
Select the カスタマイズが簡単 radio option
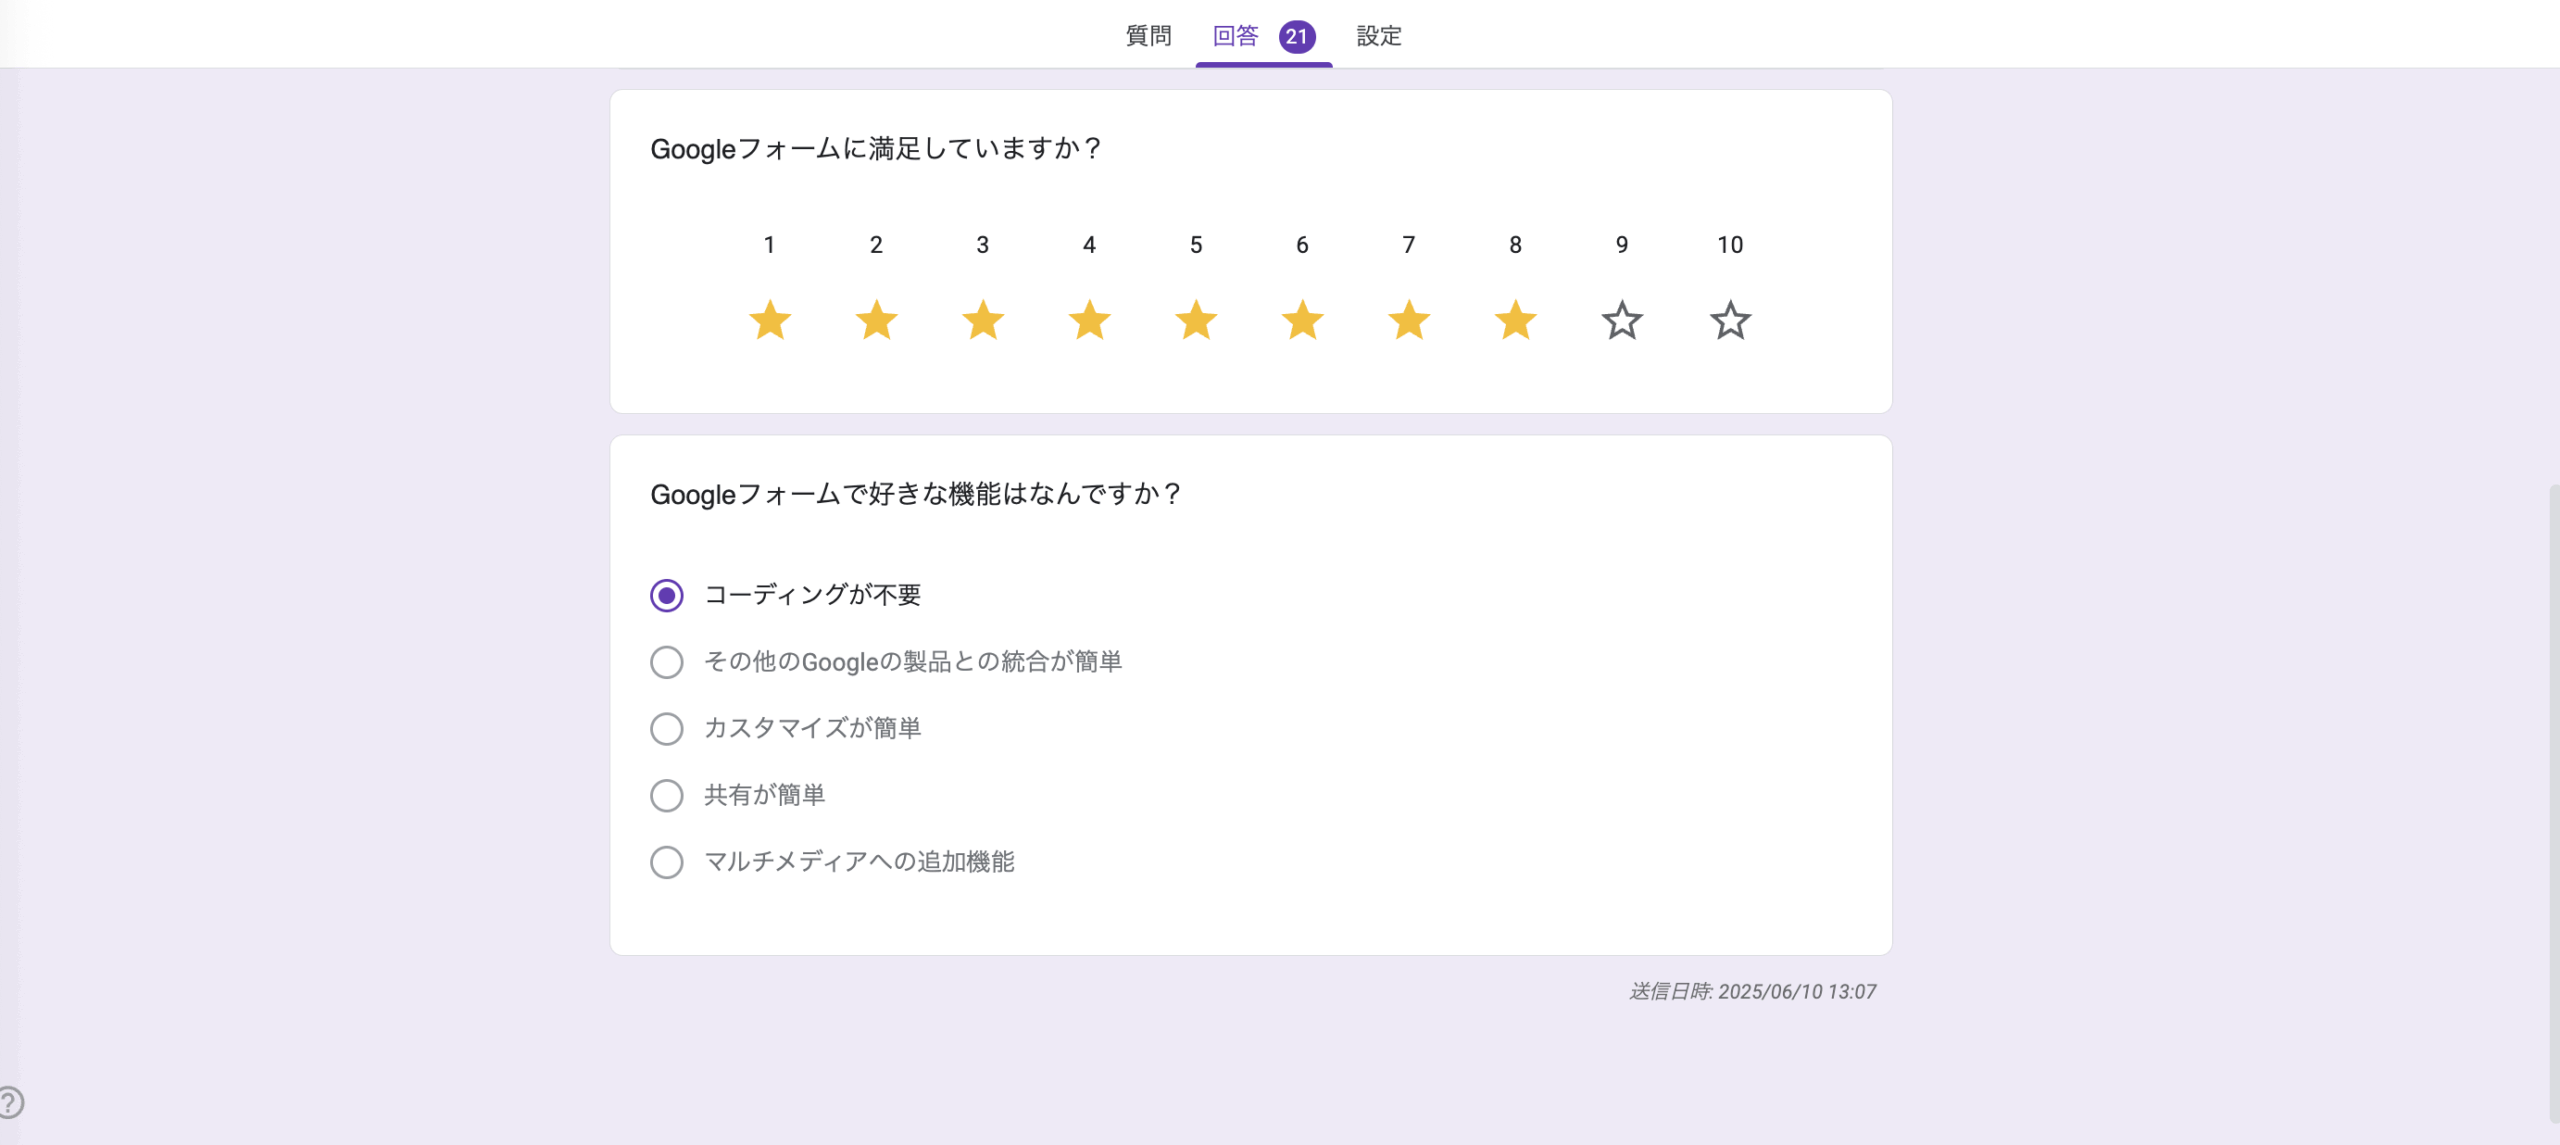(667, 729)
